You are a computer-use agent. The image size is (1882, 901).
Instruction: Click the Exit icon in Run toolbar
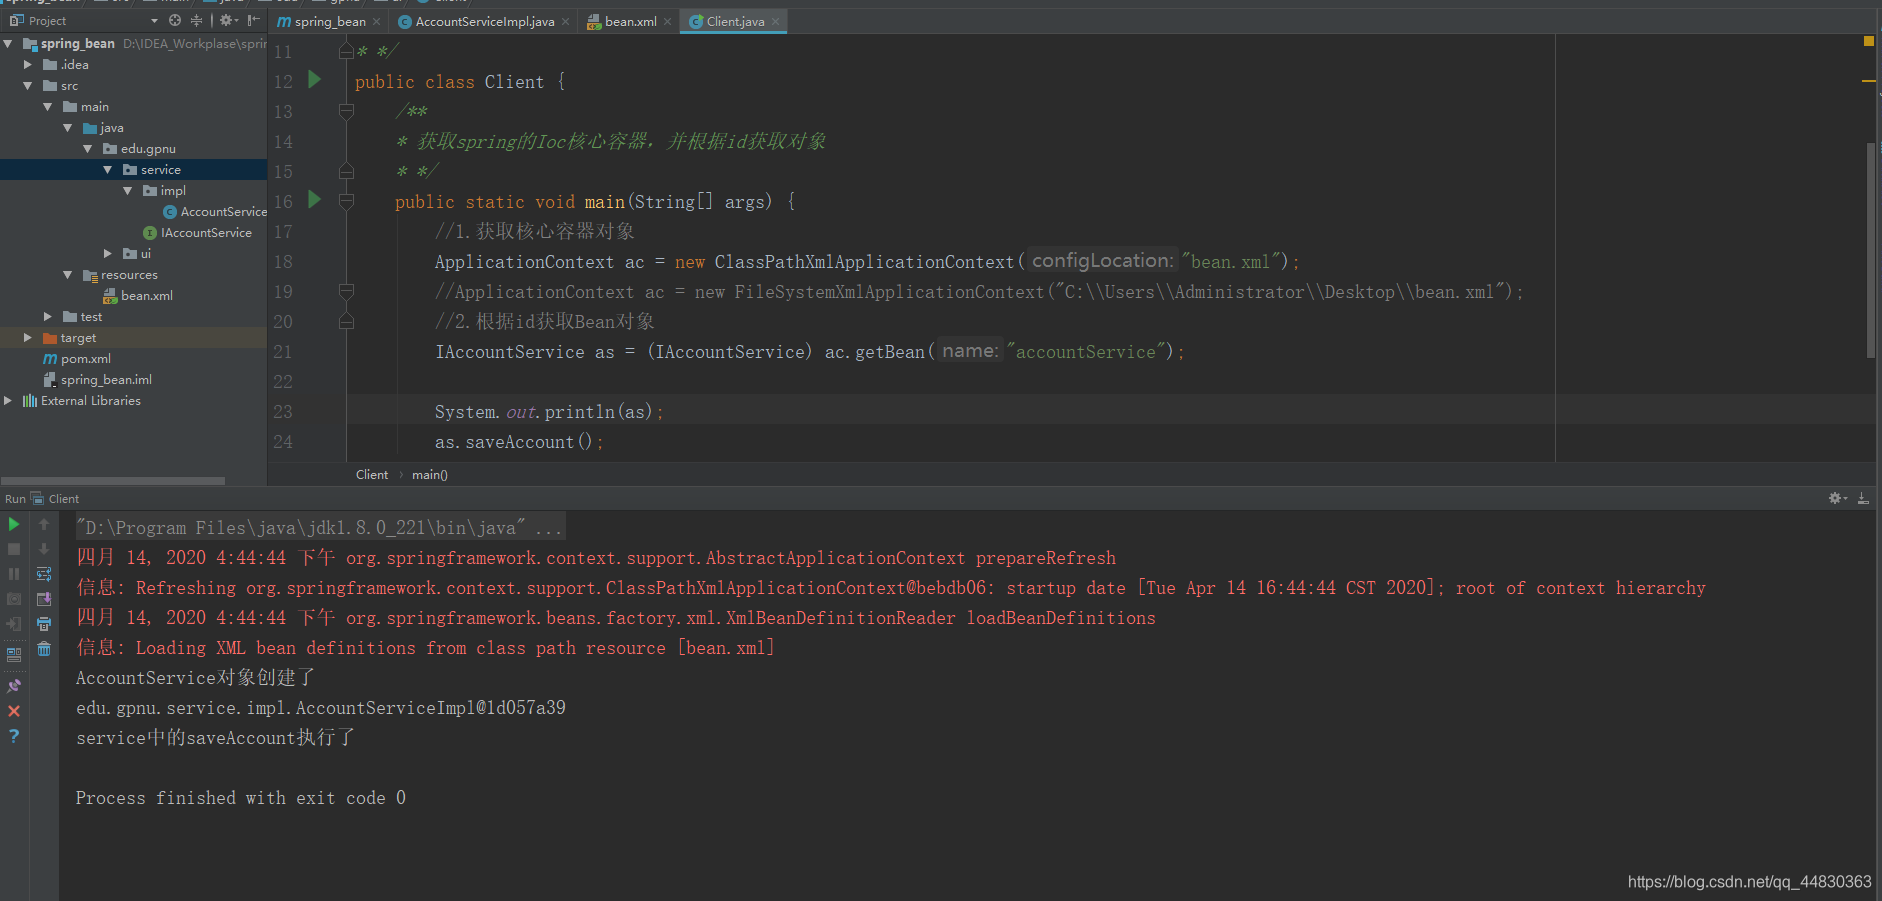pyautogui.click(x=14, y=624)
